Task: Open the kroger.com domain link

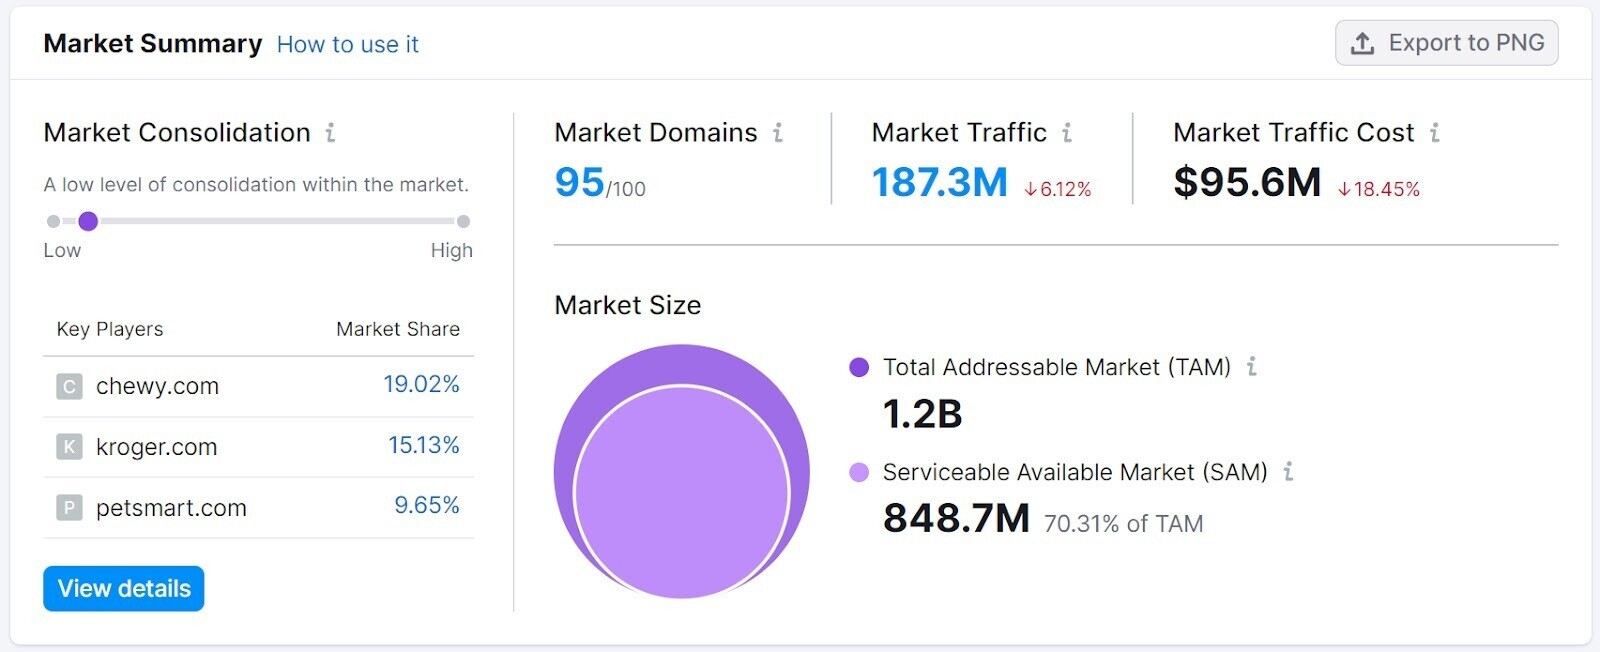Action: pos(157,447)
